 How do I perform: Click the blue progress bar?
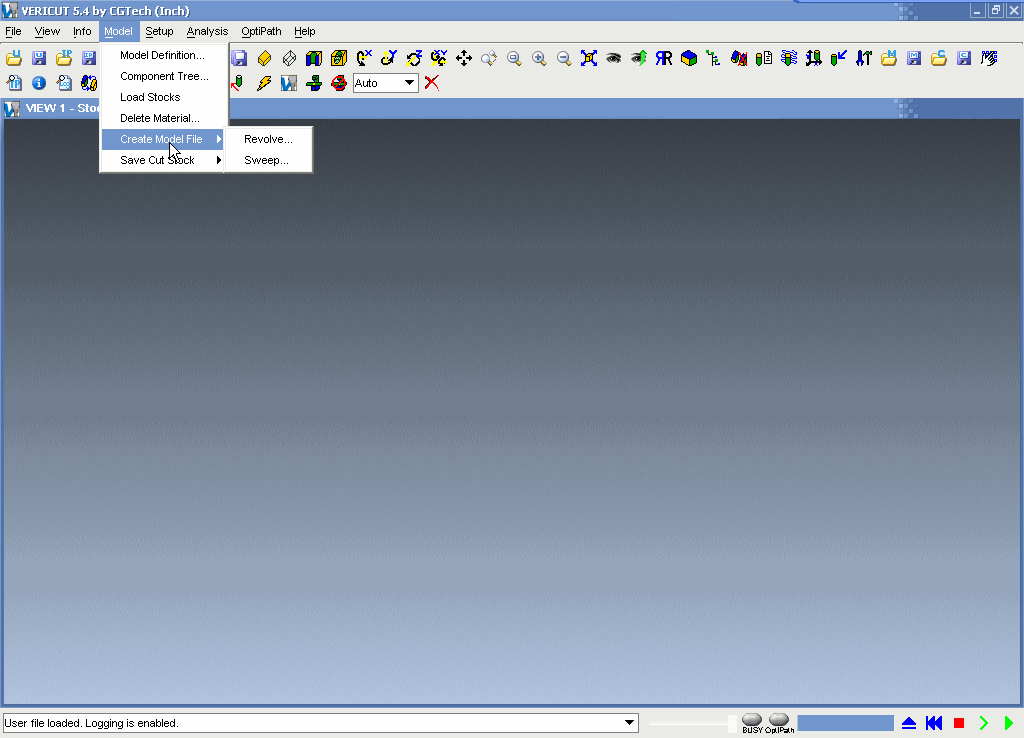(845, 723)
